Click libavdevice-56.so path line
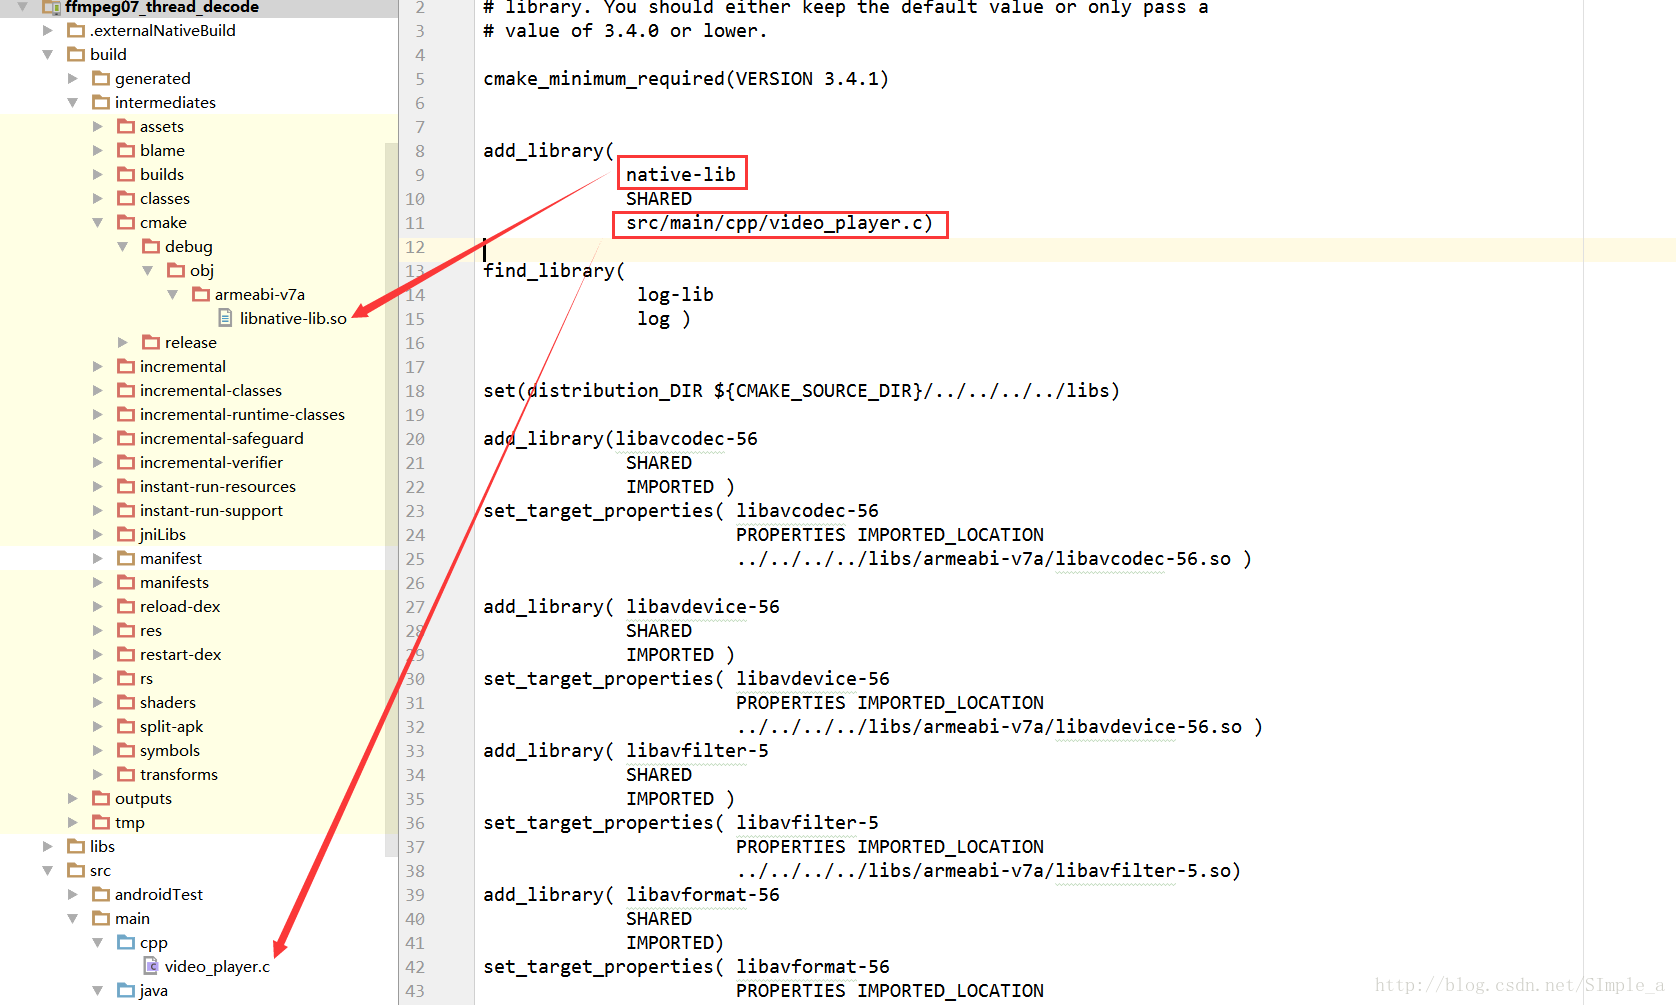The image size is (1676, 1005). (999, 726)
